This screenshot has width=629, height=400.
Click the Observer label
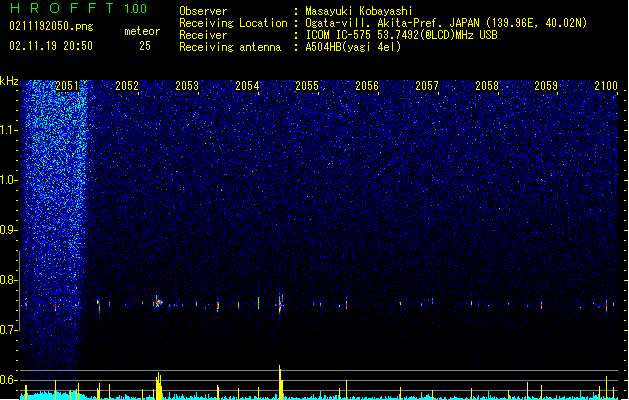tap(203, 11)
